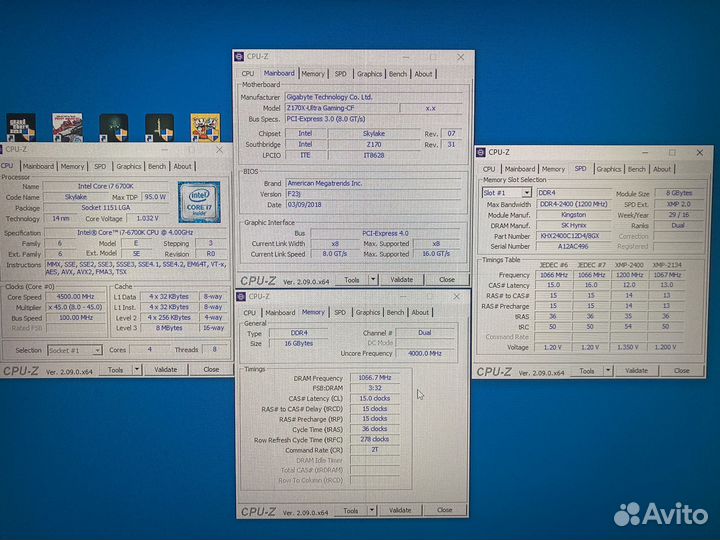Choose About tab in SPD window
The width and height of the screenshot is (720, 540).
[x=662, y=169]
